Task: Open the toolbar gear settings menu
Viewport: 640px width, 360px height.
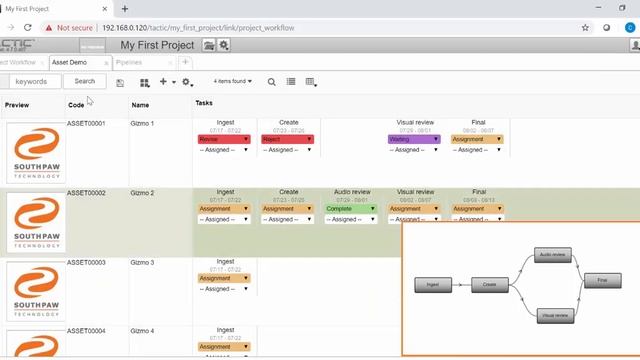Action: pyautogui.click(x=187, y=82)
